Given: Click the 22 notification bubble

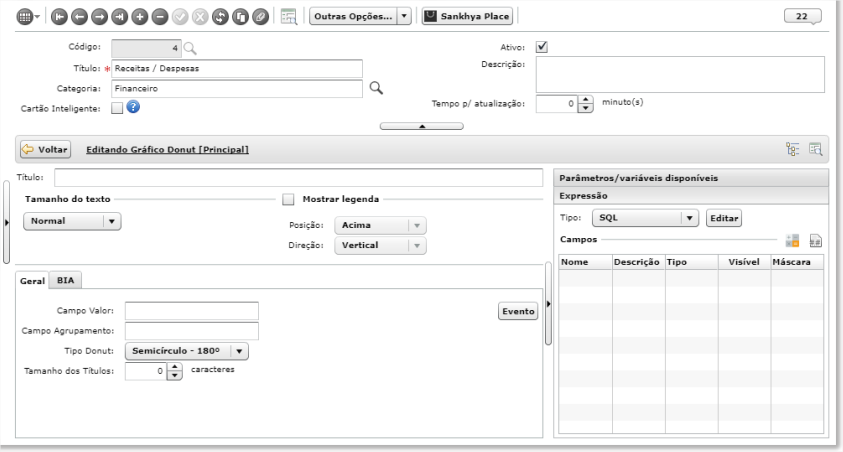Looking at the screenshot, I should coord(802,17).
